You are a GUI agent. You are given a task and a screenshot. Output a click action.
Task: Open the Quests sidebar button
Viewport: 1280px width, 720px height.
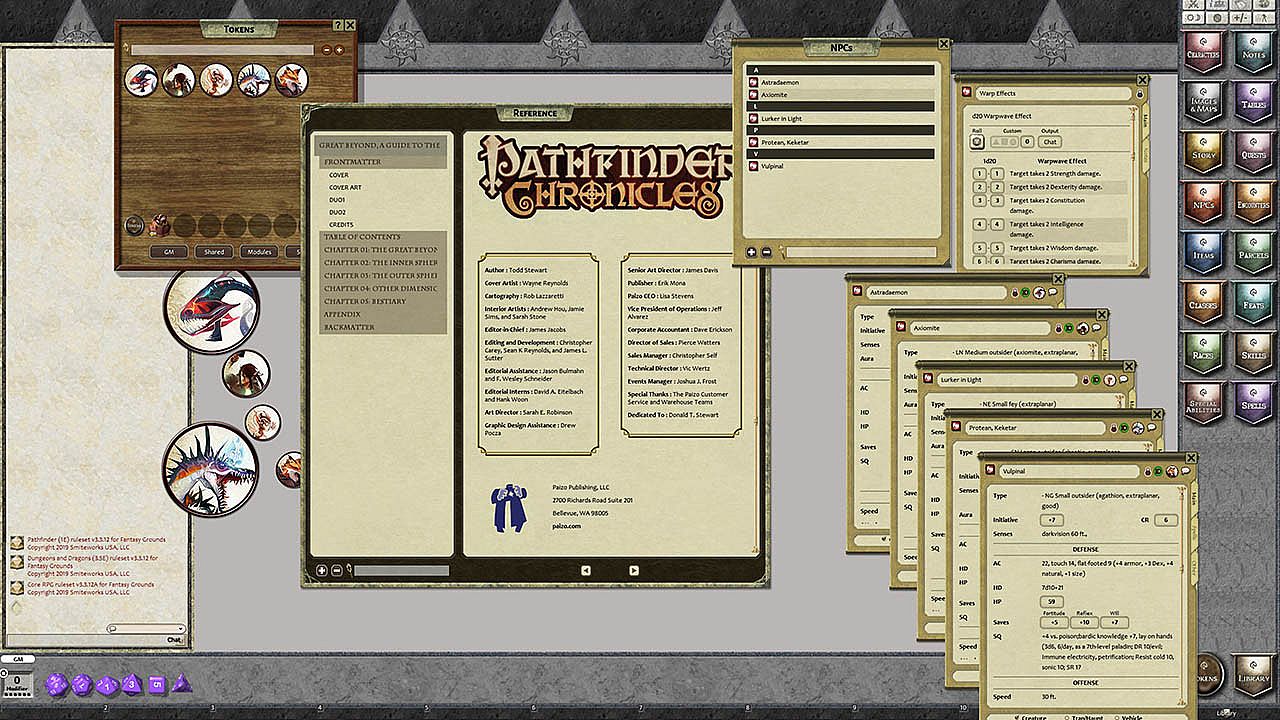1252,151
